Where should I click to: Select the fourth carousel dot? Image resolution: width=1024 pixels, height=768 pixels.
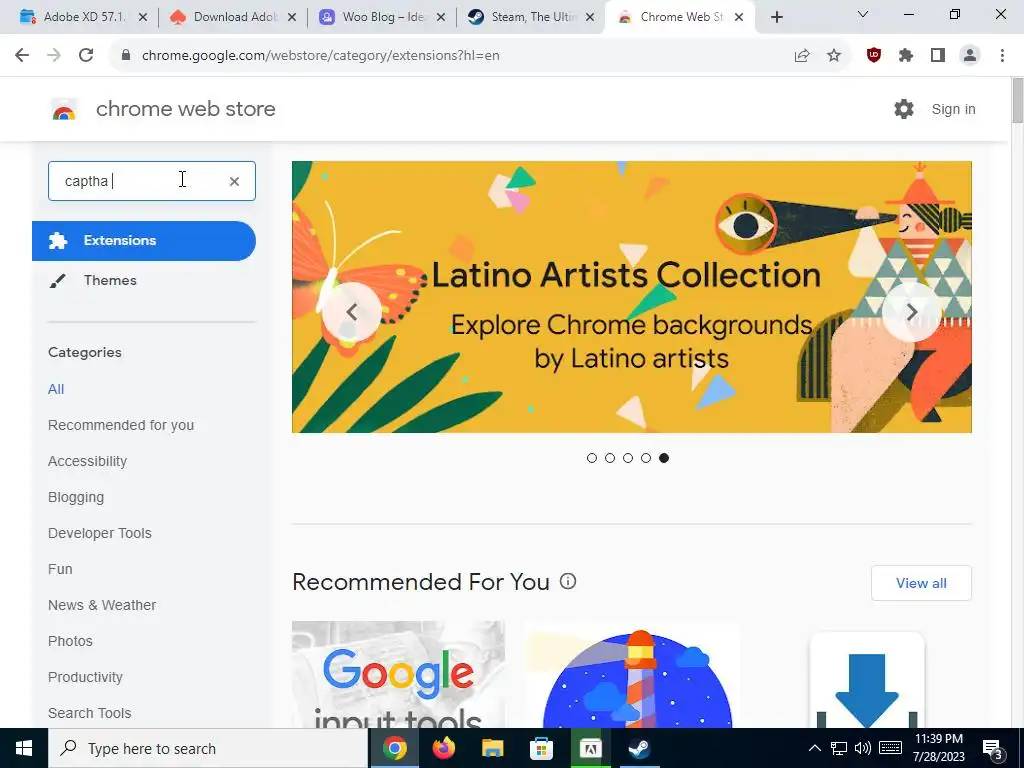[646, 458]
